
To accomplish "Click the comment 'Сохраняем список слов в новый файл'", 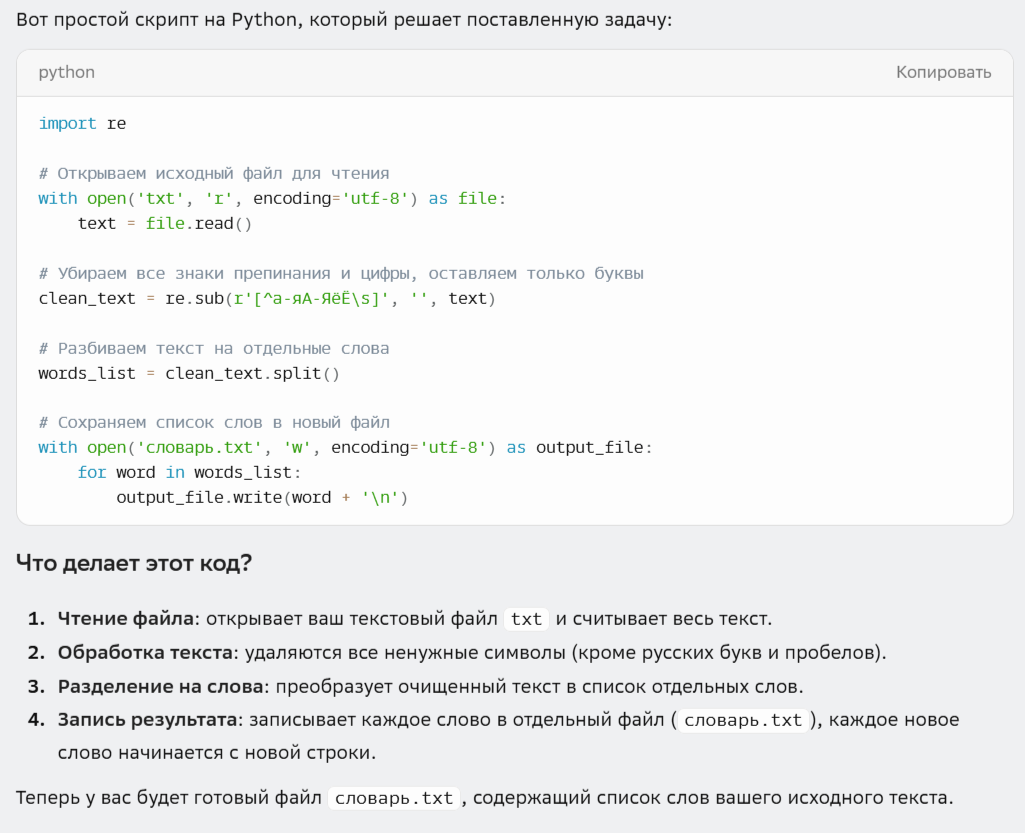I will pos(213,422).
